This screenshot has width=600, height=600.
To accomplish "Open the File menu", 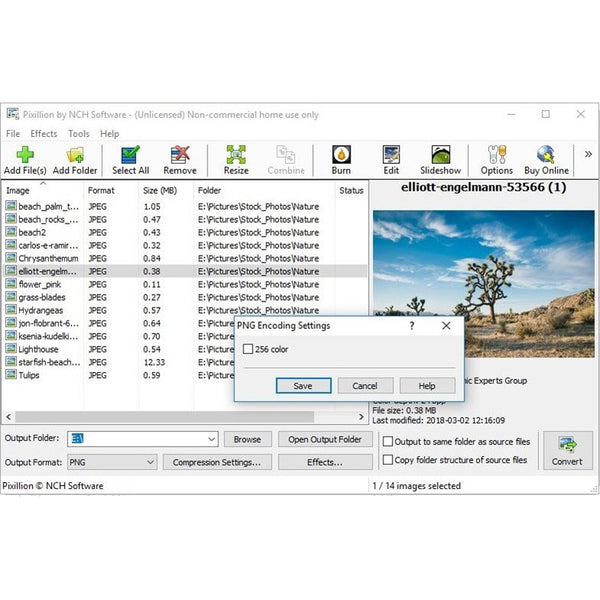I will (13, 134).
